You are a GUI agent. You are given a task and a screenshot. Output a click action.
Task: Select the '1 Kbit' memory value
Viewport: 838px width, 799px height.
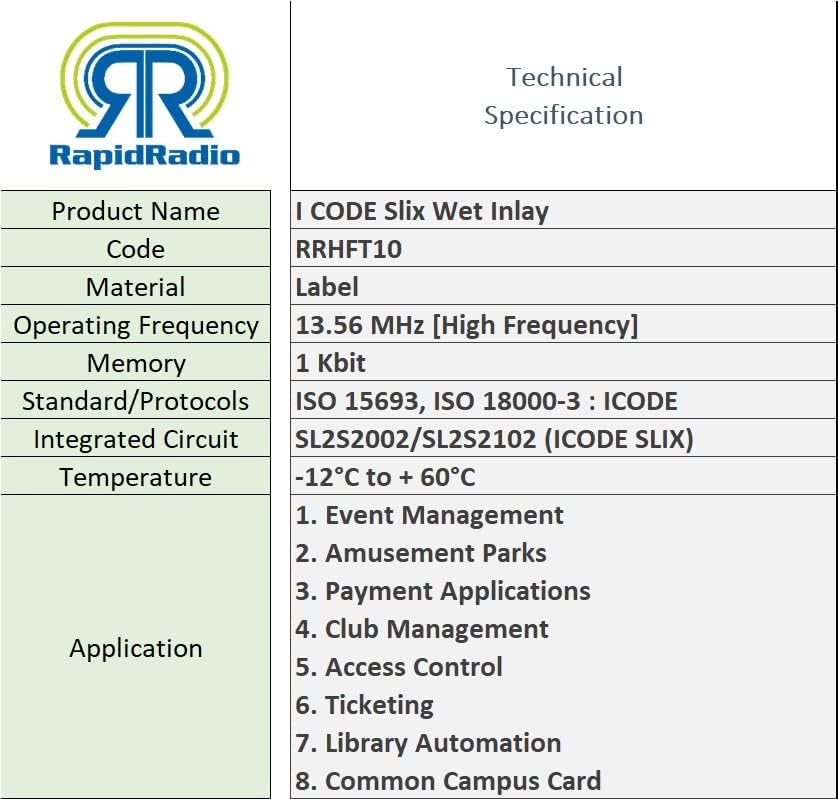[330, 363]
